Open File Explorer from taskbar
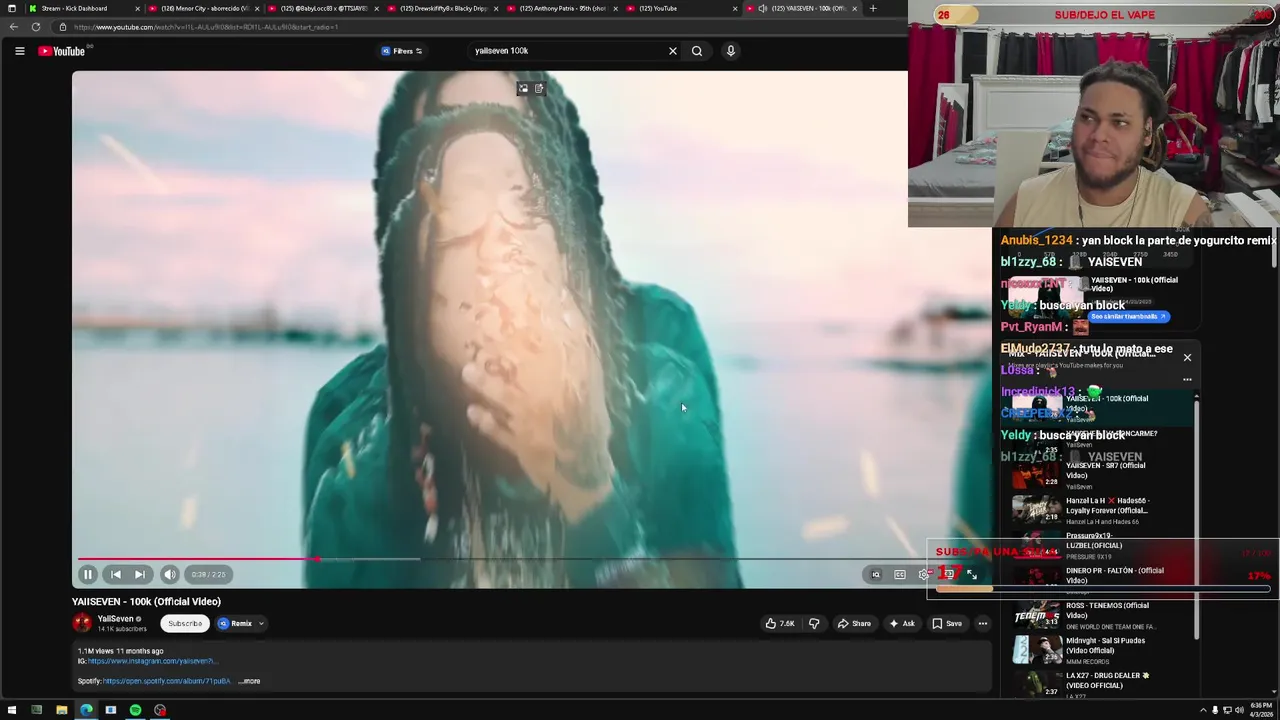The height and width of the screenshot is (720, 1280). (61, 710)
